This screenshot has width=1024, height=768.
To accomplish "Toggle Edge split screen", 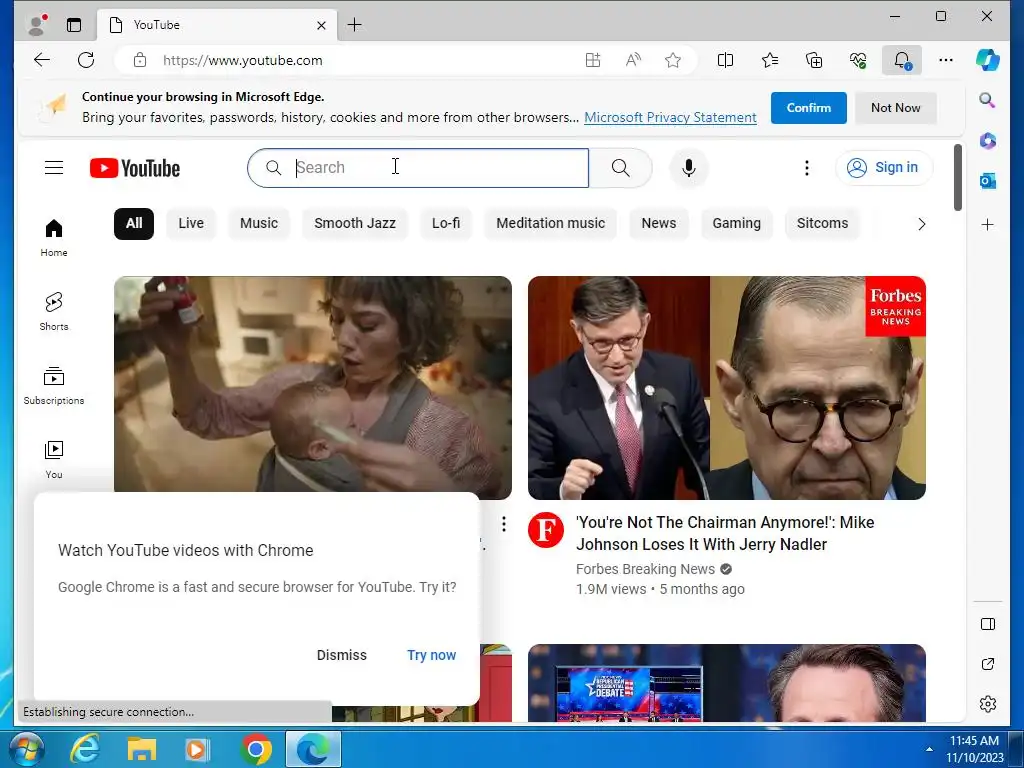I will (725, 60).
